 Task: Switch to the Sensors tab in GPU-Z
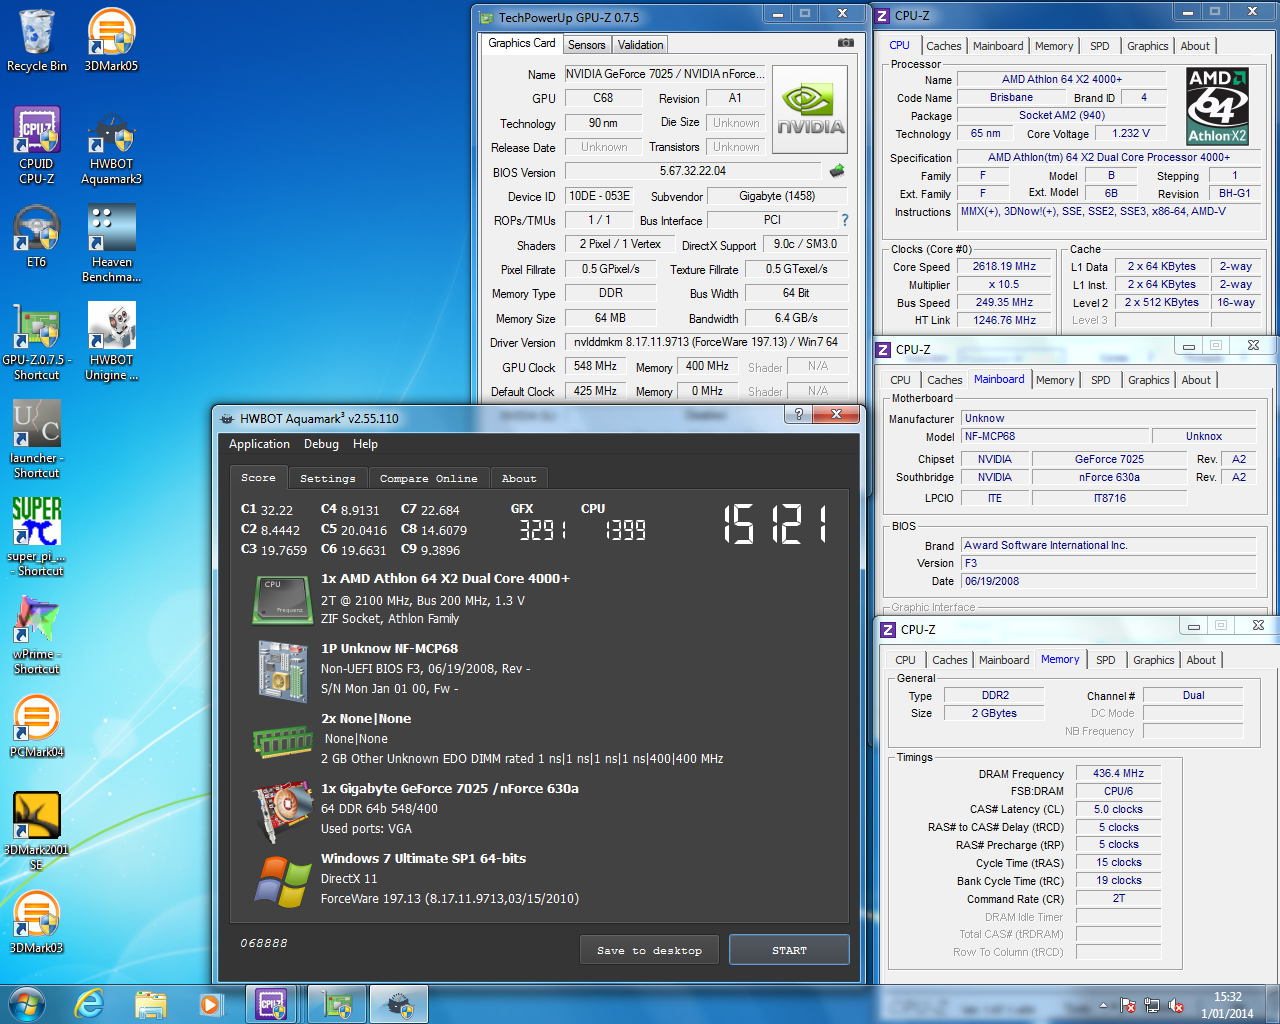coord(586,45)
